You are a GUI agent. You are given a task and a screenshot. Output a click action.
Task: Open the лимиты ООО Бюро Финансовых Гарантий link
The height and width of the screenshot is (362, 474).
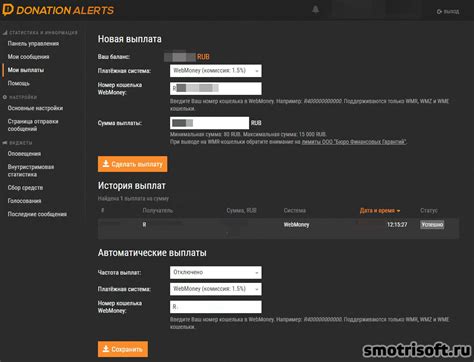pos(354,142)
